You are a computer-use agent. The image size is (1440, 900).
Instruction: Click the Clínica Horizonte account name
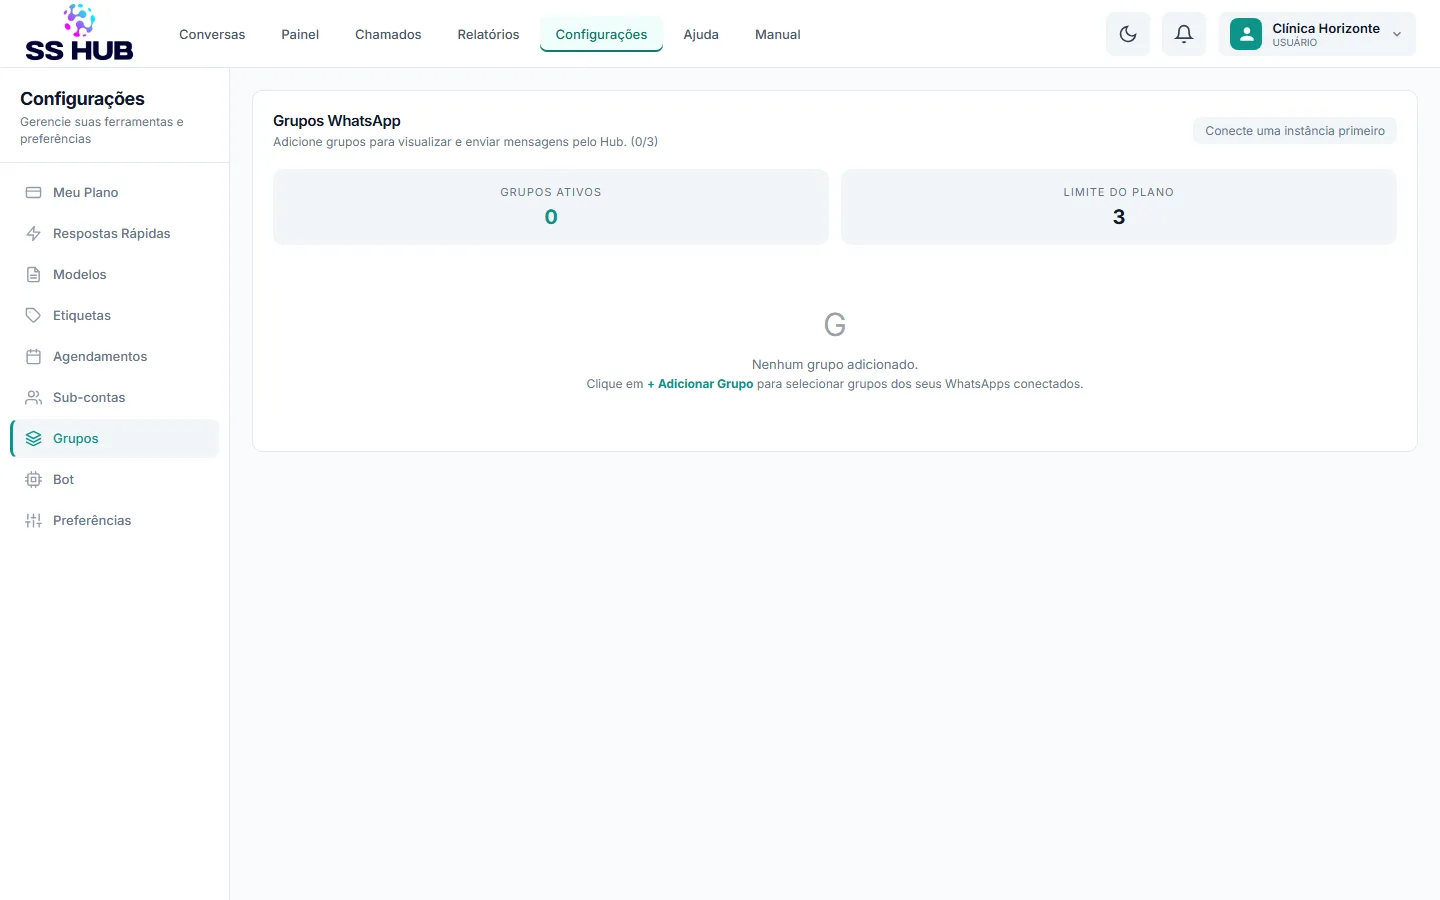pos(1326,28)
